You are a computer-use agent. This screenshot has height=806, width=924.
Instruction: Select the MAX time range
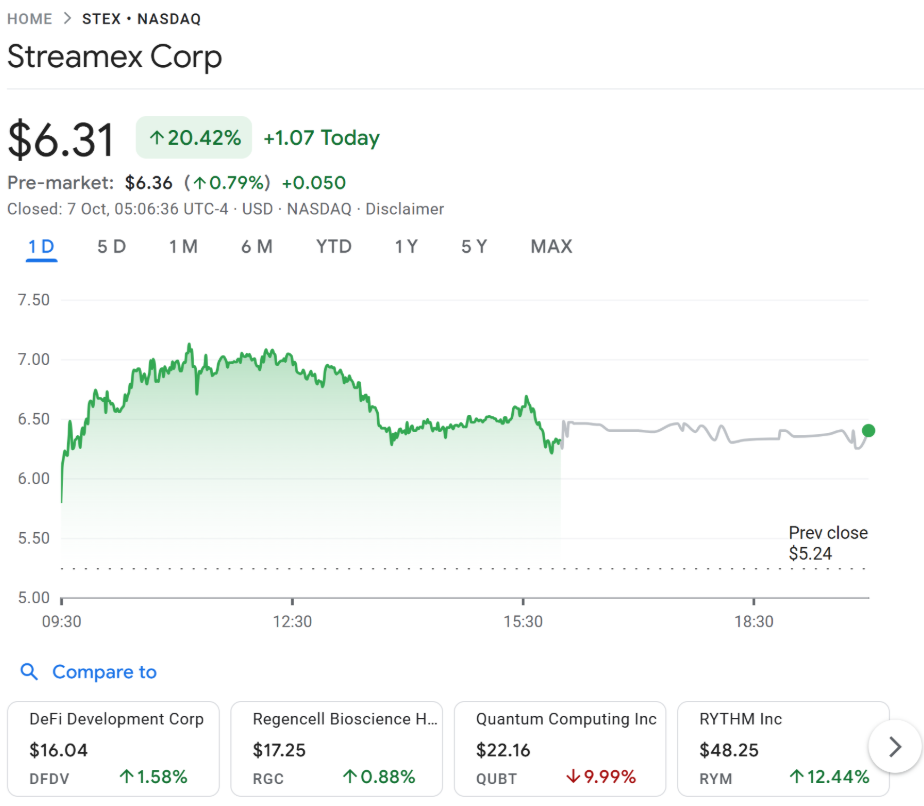(x=551, y=246)
